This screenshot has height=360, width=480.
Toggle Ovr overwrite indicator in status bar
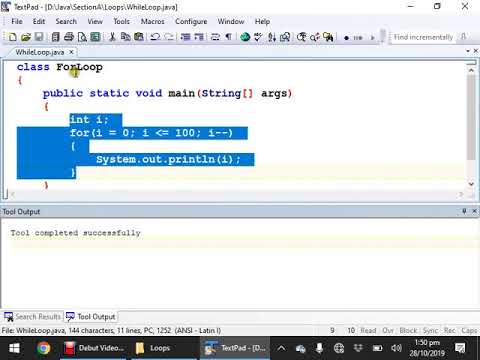(x=388, y=330)
